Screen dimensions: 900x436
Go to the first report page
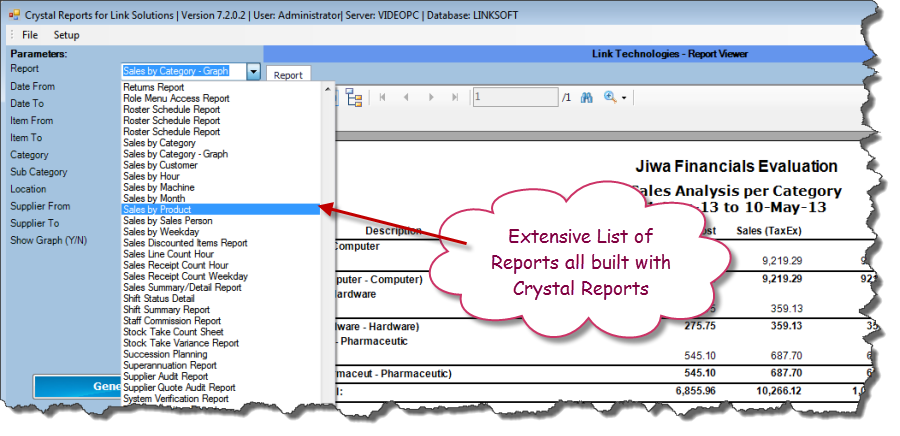(382, 98)
